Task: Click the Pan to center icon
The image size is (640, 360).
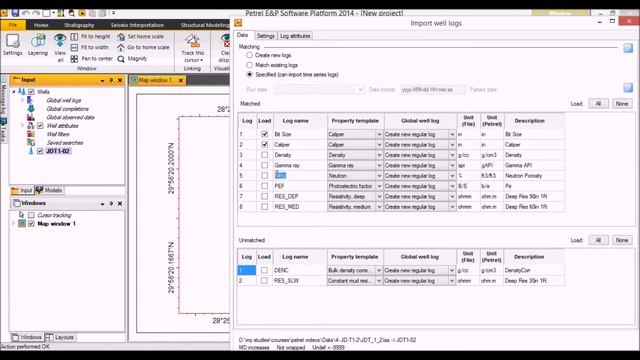Action: [x=74, y=59]
